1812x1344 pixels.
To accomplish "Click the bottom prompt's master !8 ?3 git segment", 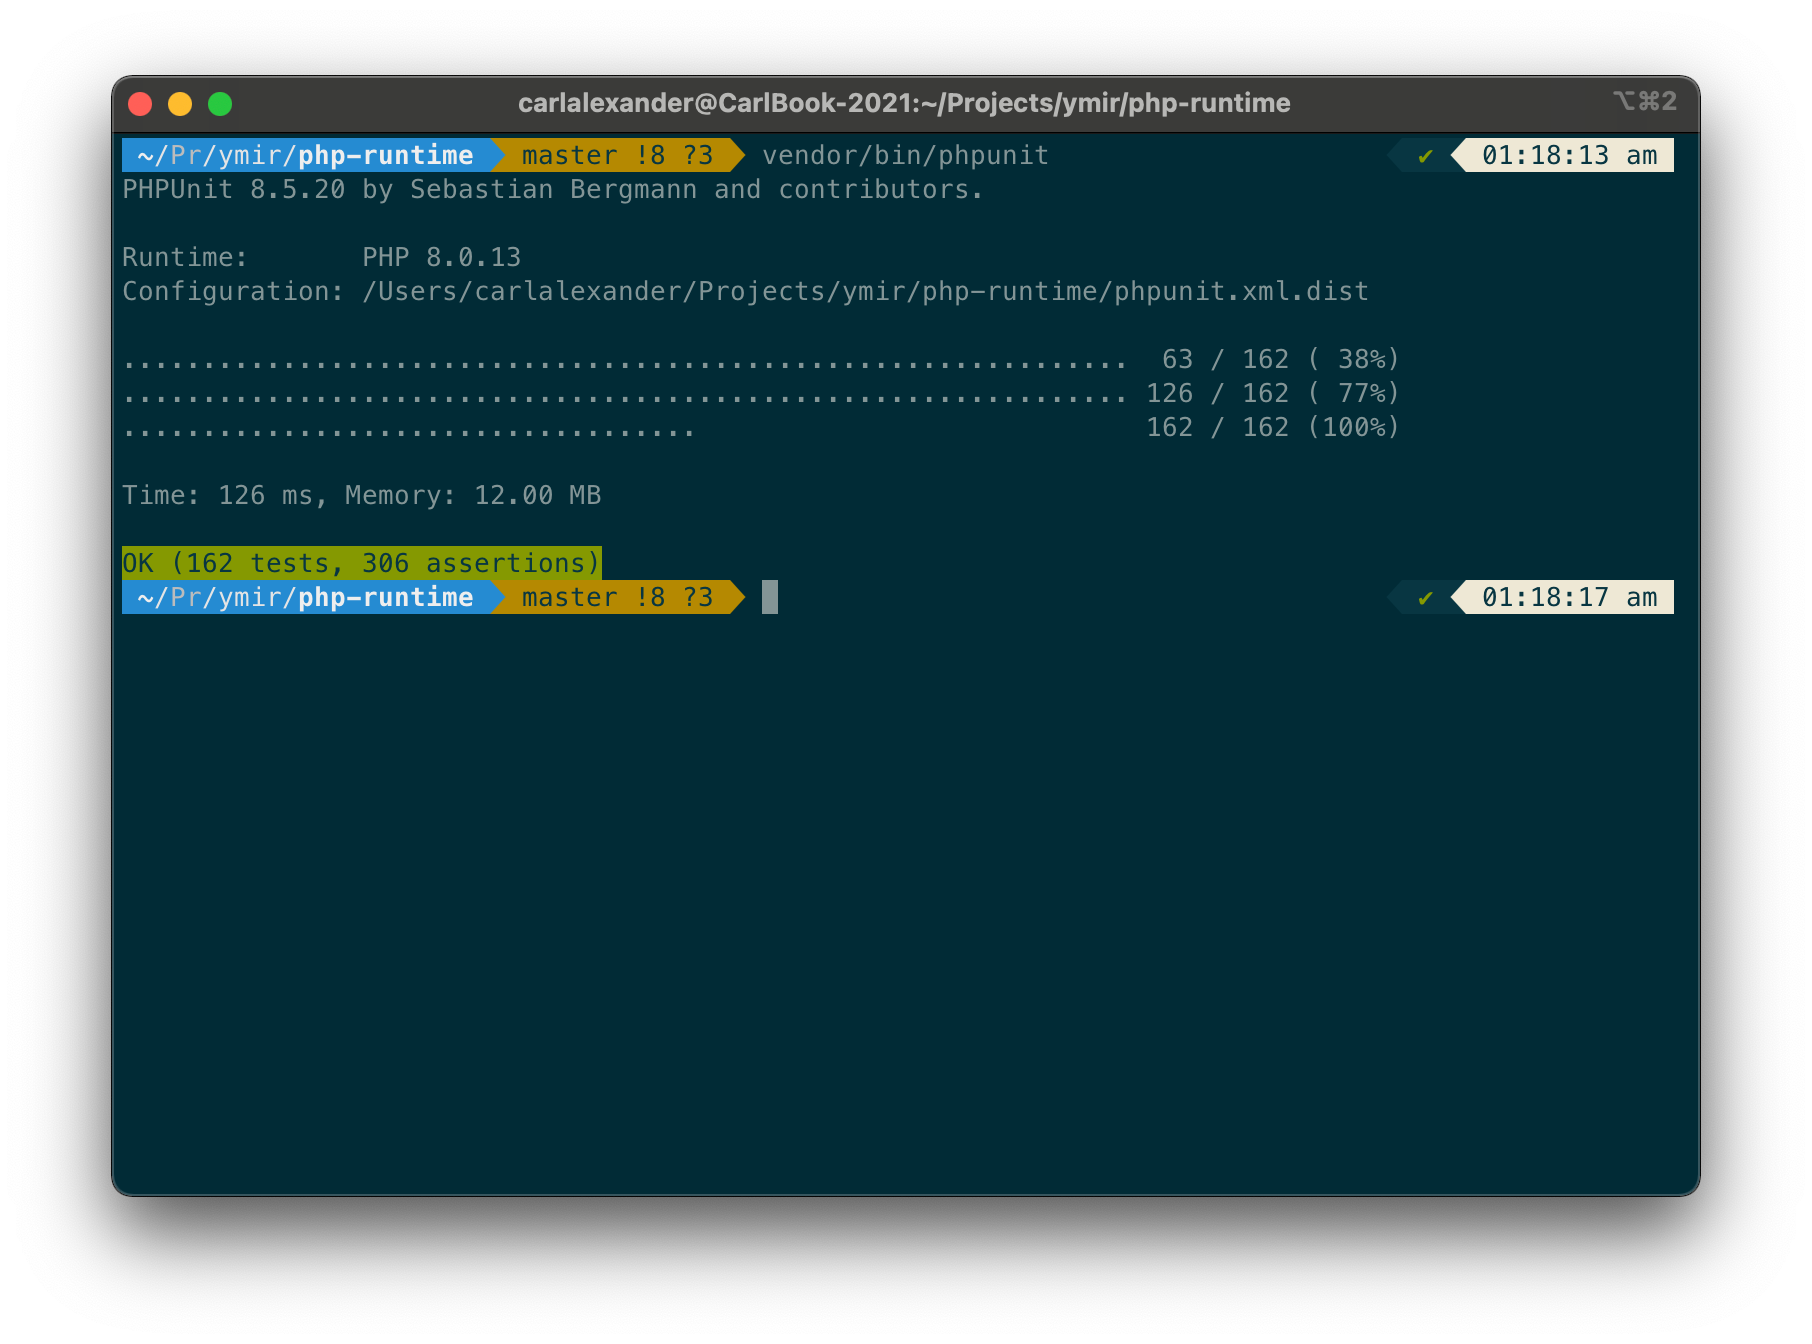I will coord(618,597).
